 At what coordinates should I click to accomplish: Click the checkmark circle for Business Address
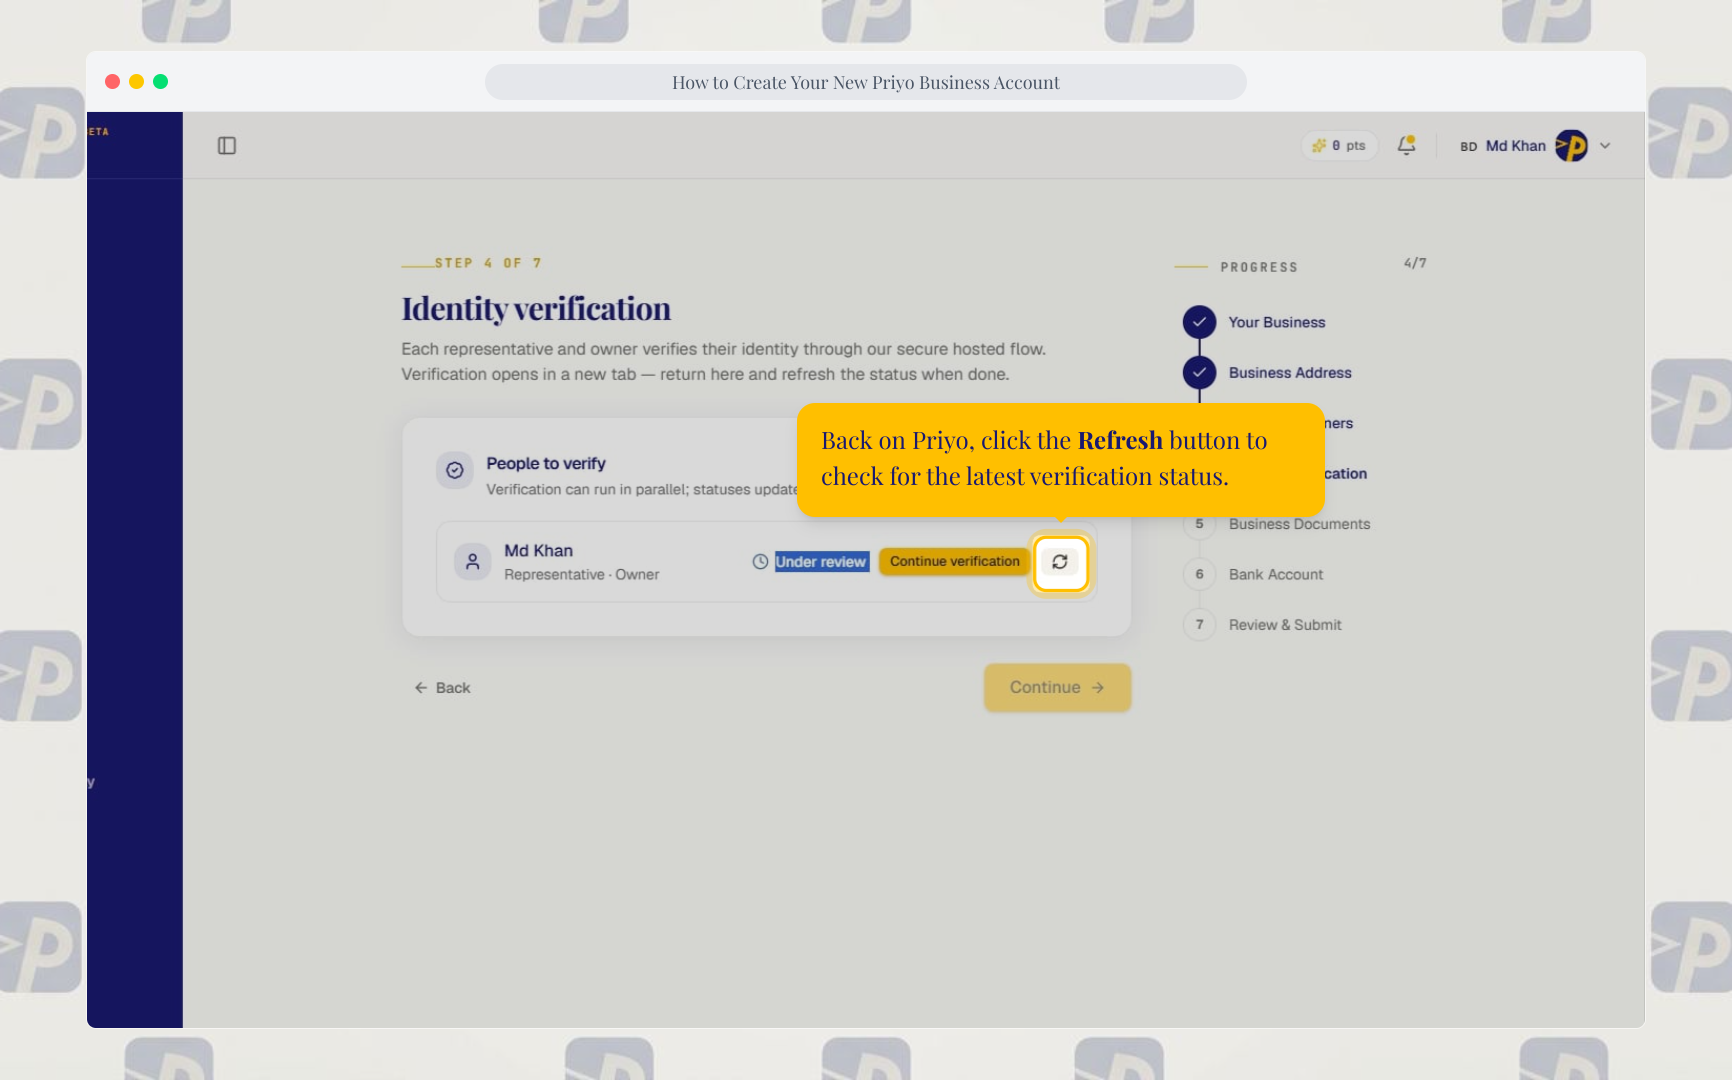pos(1199,372)
